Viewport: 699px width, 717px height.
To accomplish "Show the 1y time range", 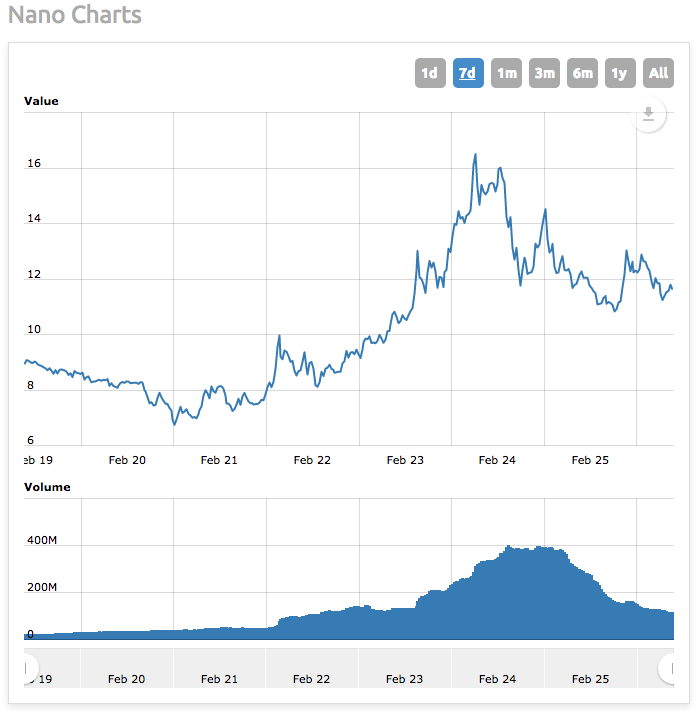I will [x=620, y=73].
